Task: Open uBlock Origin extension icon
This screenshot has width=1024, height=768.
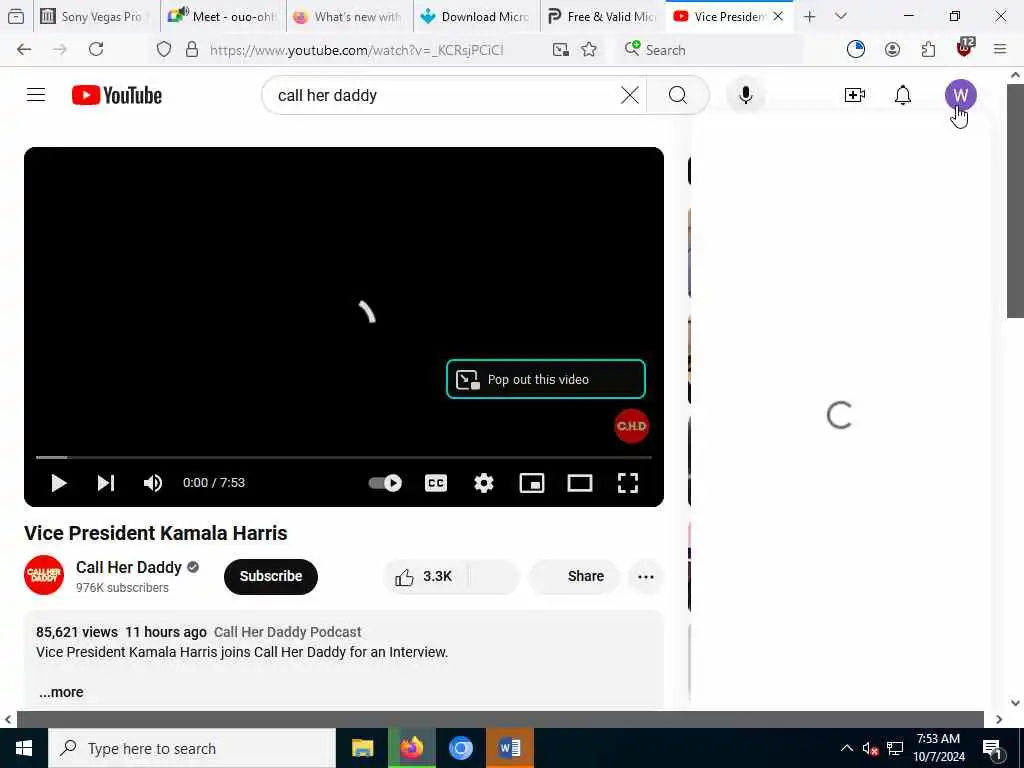Action: pos(965,48)
